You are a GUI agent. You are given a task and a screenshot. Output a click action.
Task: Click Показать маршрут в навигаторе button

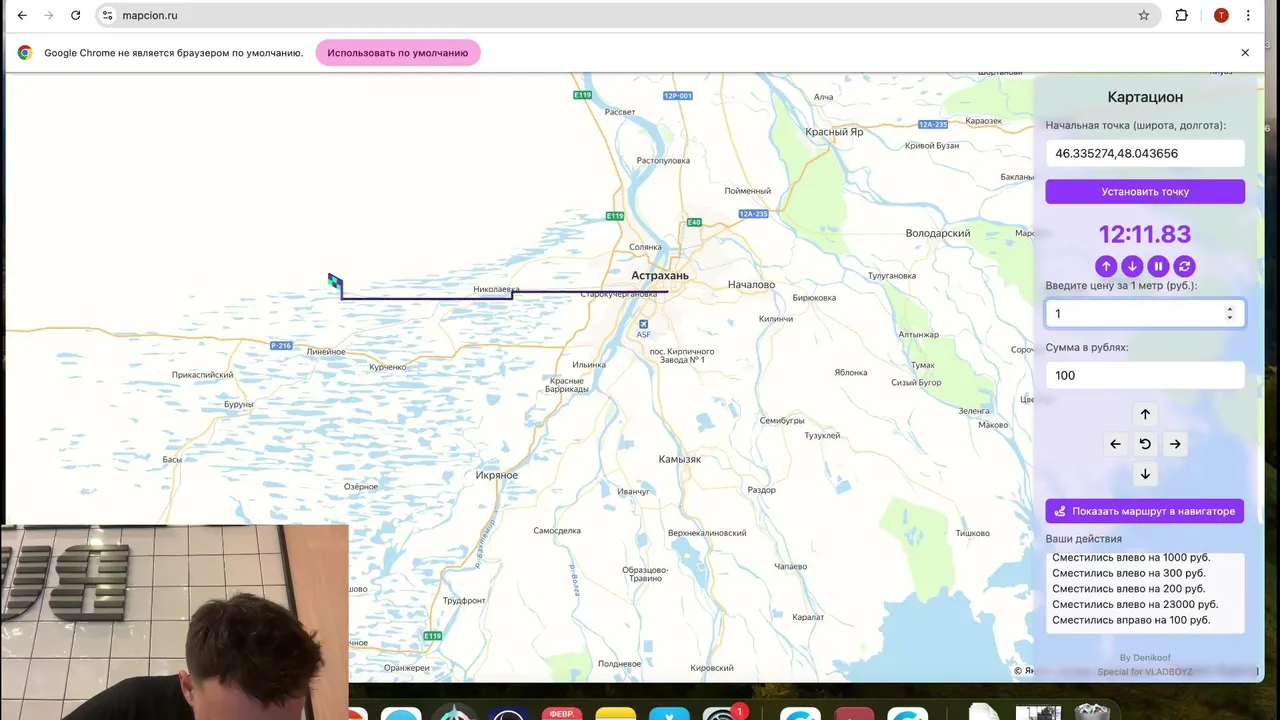tap(1145, 511)
